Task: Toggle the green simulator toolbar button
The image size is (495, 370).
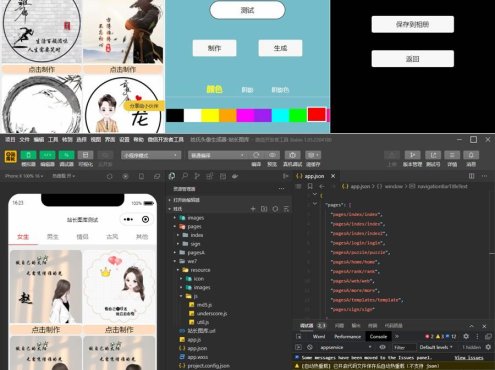Action: 28,155
